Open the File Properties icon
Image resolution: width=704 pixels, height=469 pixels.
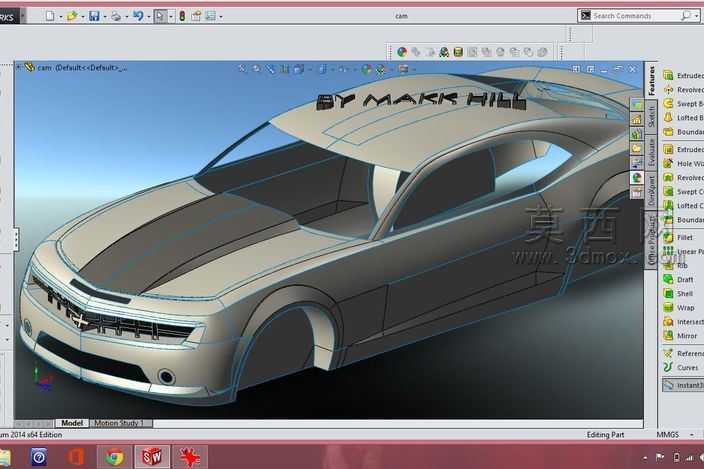click(196, 16)
